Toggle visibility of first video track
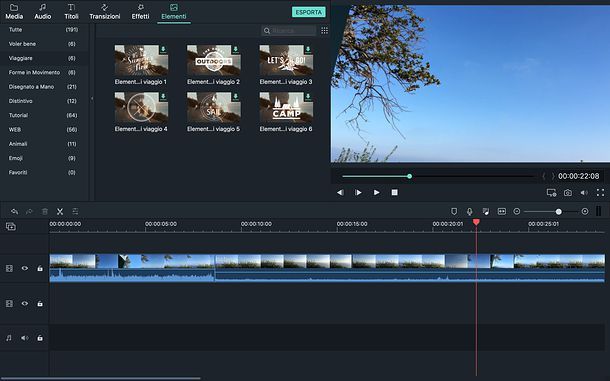This screenshot has height=381, width=610. click(x=25, y=268)
